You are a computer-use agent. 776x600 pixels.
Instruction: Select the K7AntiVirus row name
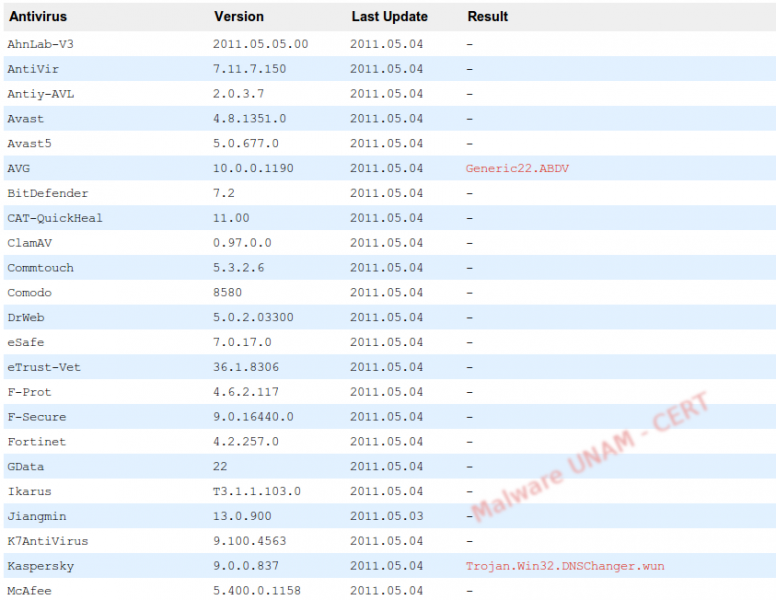click(48, 541)
